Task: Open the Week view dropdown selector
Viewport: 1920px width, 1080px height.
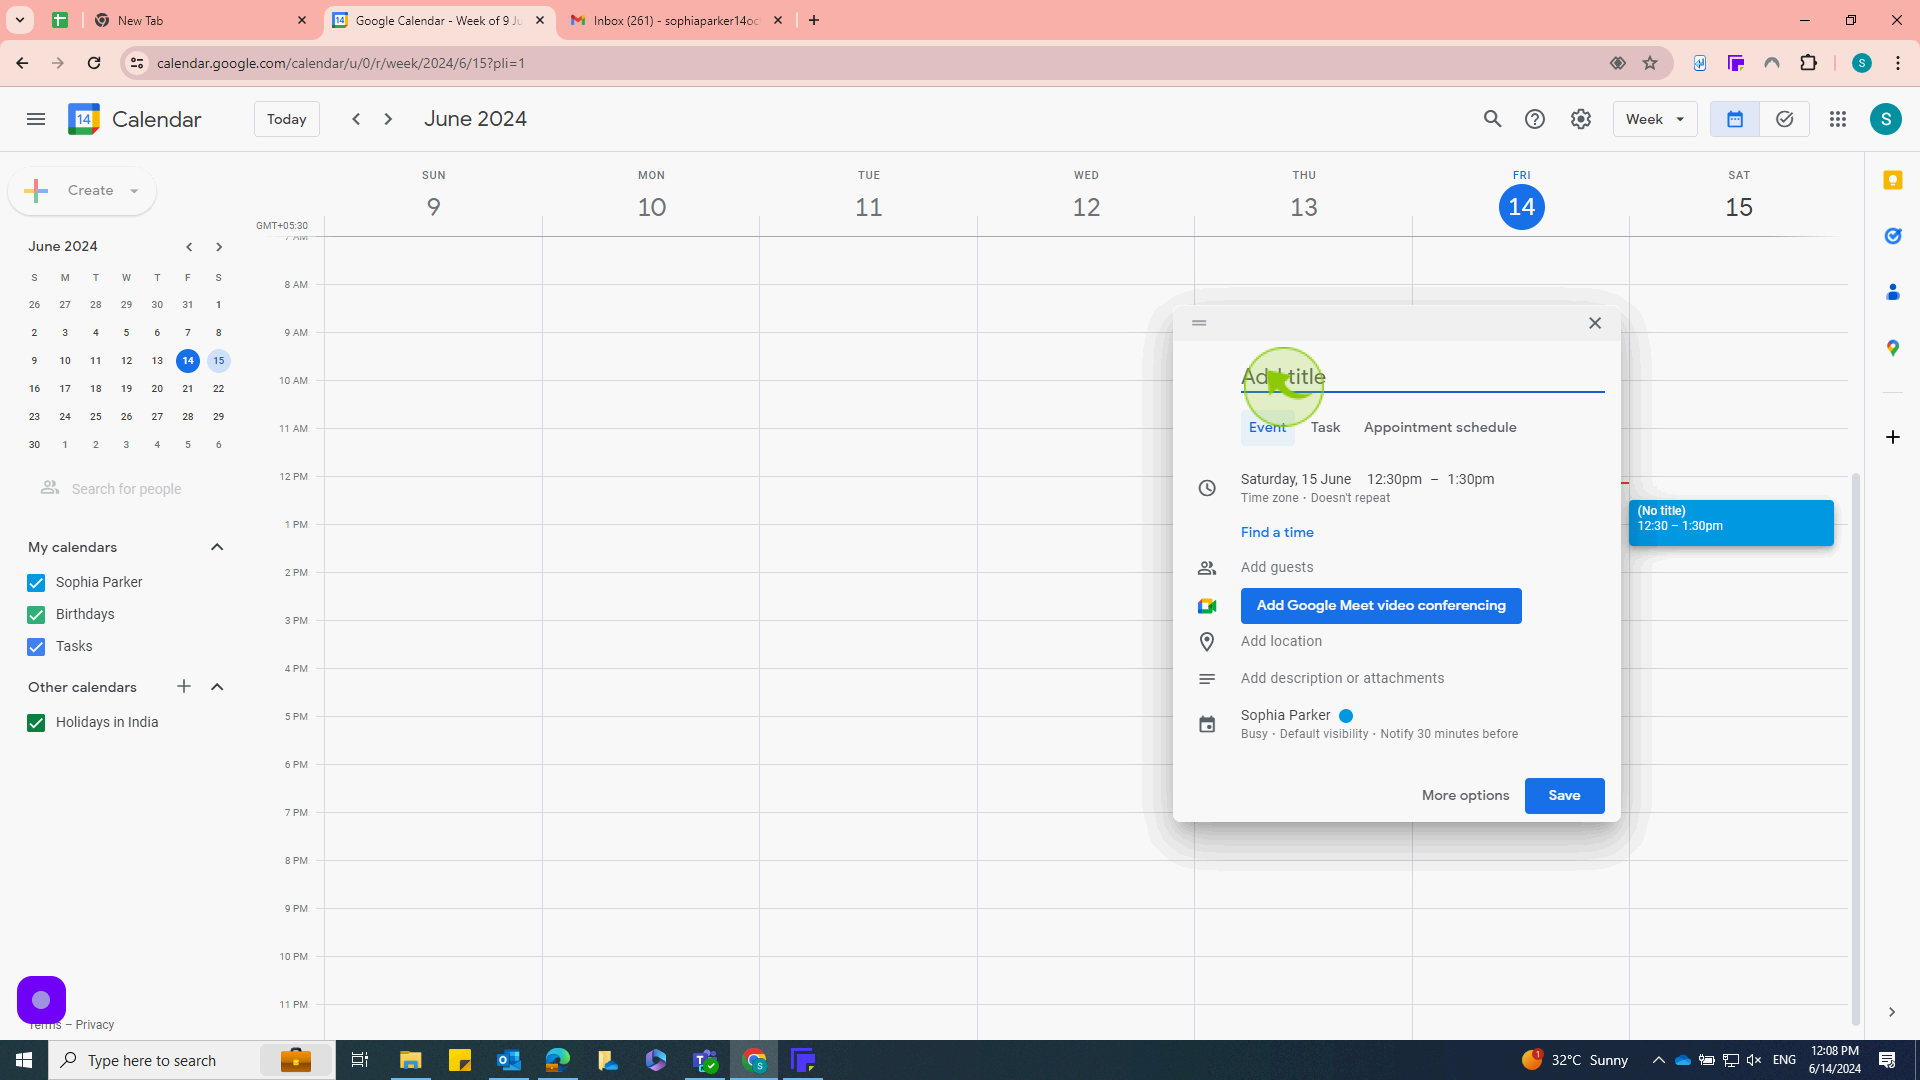Action: (x=1656, y=119)
